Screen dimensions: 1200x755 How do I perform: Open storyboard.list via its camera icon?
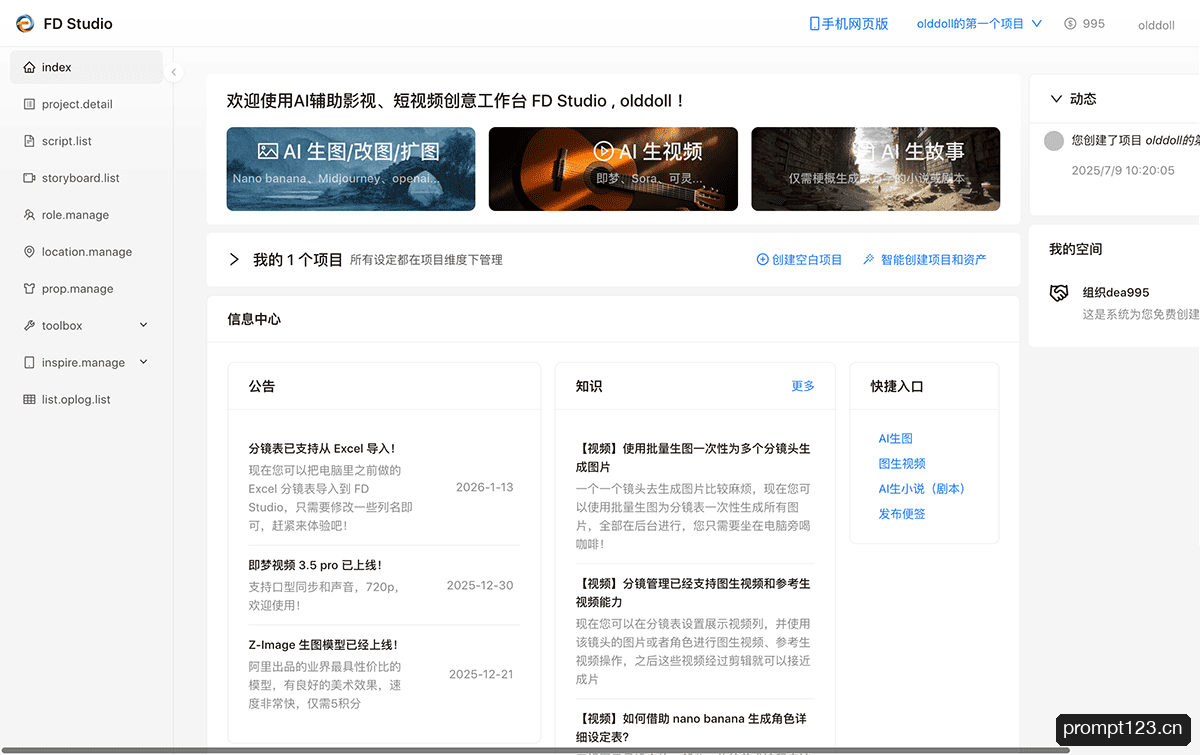click(29, 178)
